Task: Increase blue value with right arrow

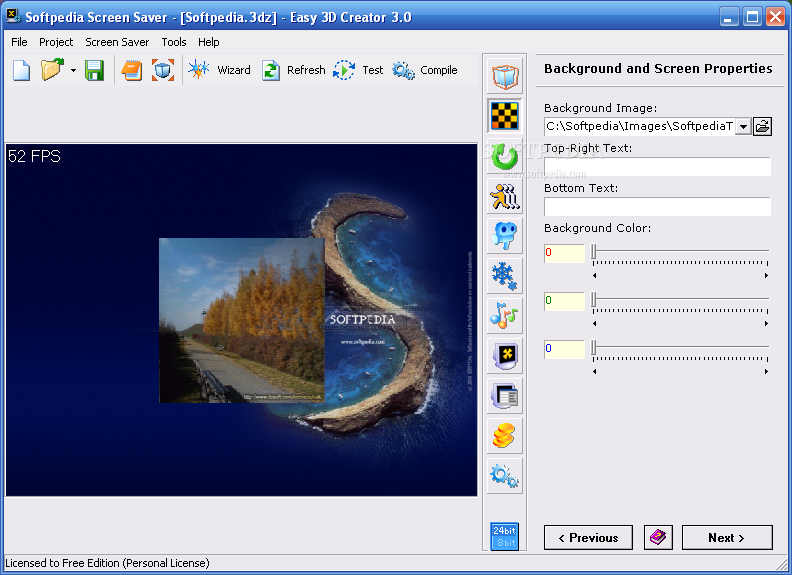Action: (766, 371)
